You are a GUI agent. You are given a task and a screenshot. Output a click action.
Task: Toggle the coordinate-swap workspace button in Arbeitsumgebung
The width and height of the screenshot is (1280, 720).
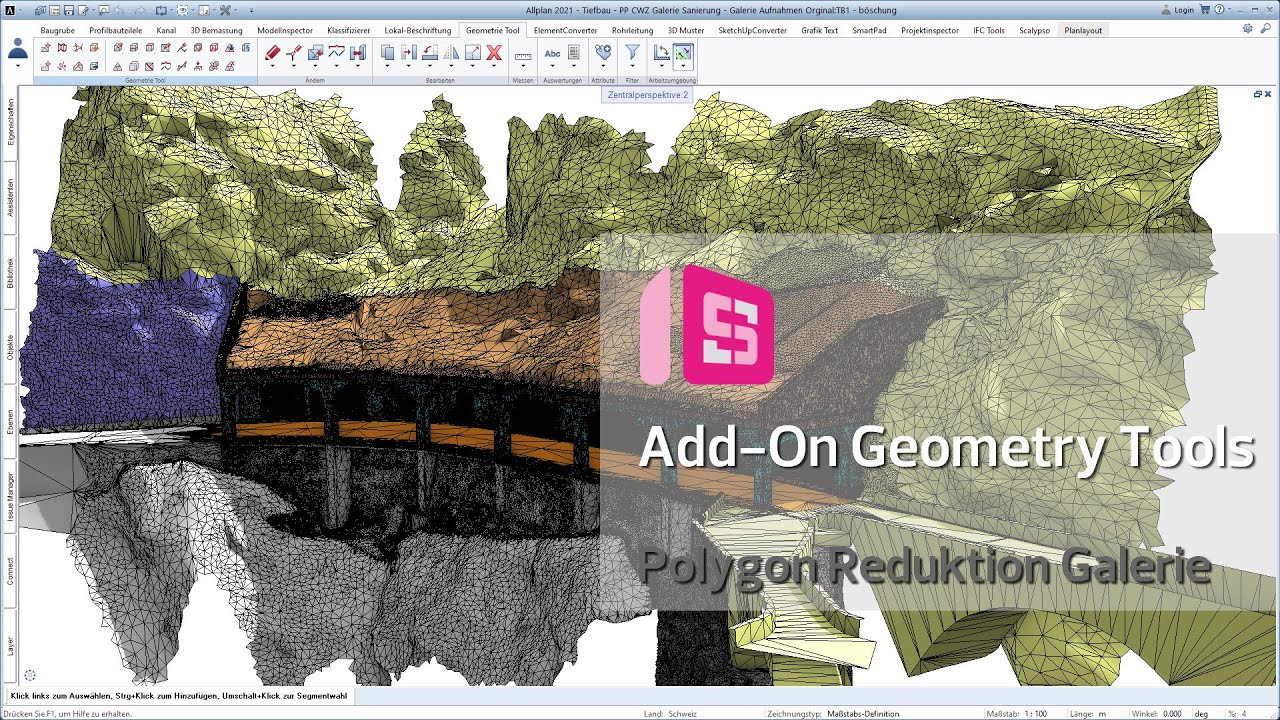click(661, 52)
